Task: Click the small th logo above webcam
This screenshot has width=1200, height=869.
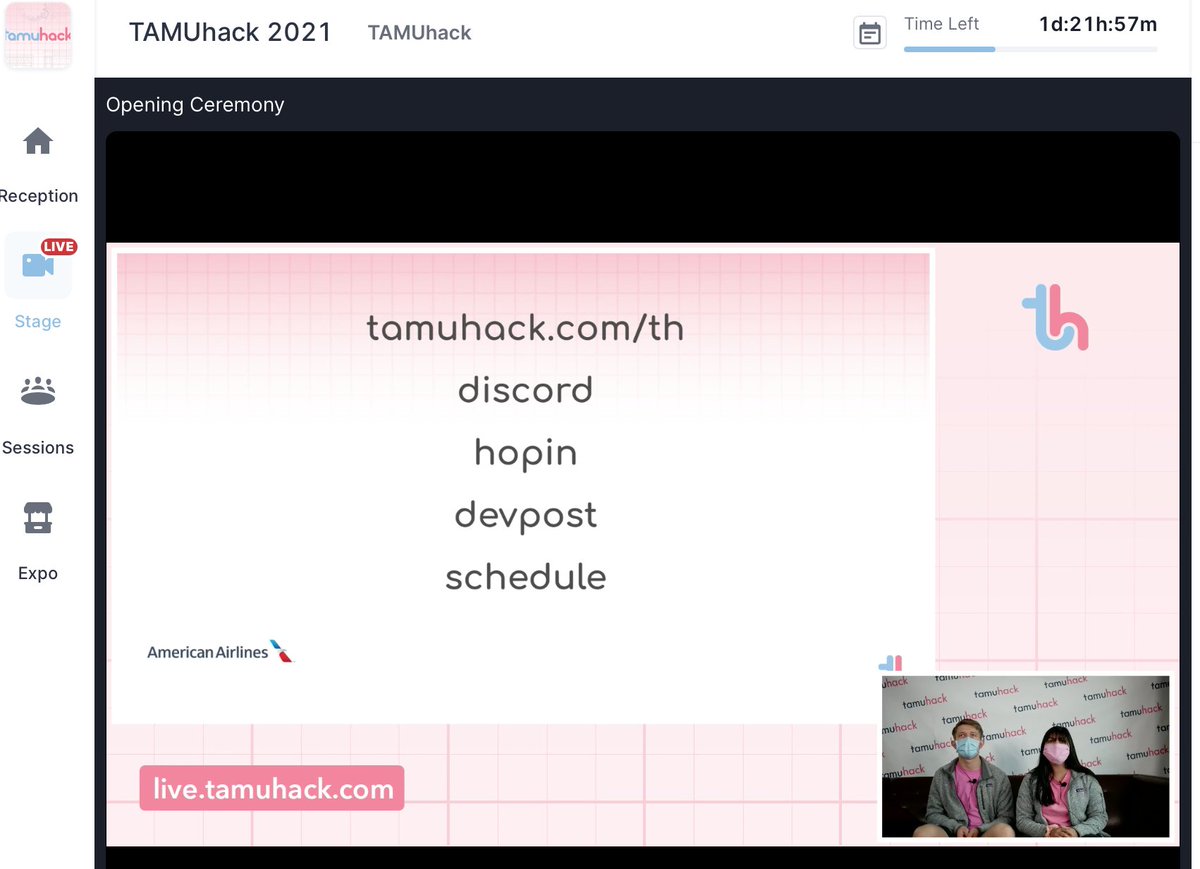Action: tap(890, 663)
